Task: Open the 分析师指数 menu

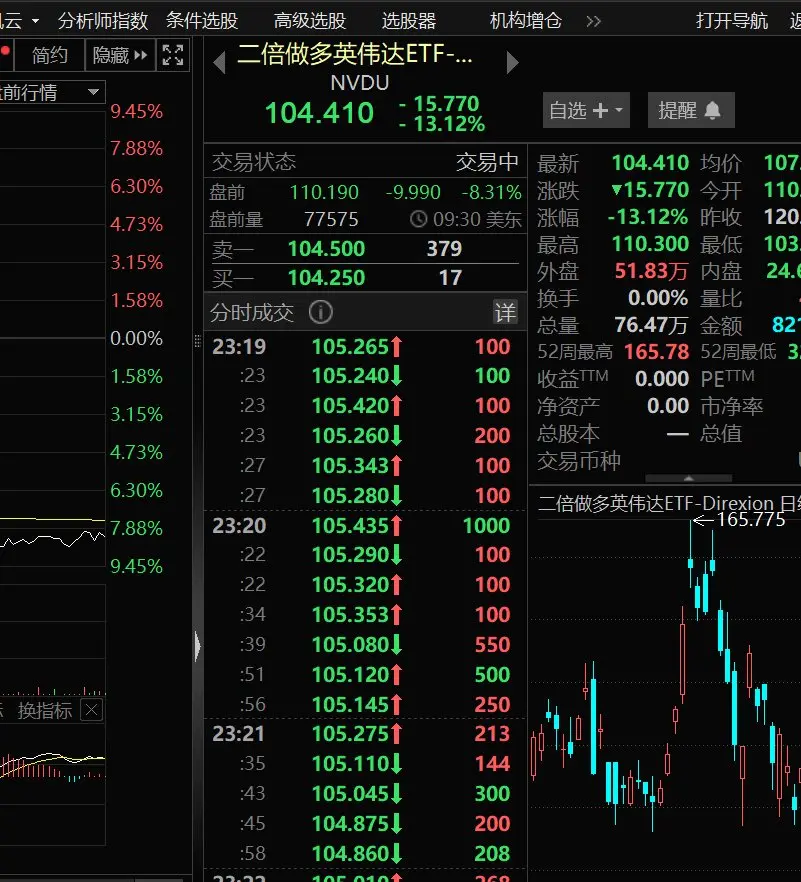Action: pos(103,21)
